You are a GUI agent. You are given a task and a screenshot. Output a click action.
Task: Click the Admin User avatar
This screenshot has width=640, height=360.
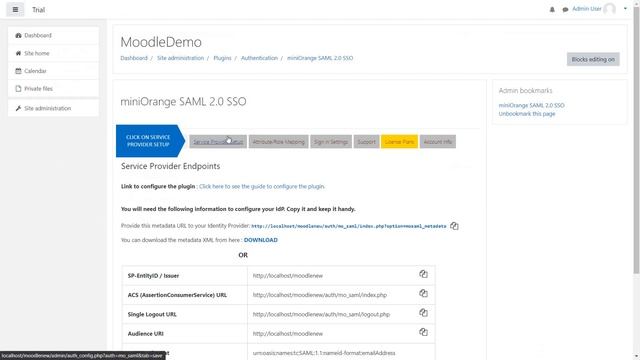pyautogui.click(x=609, y=9)
